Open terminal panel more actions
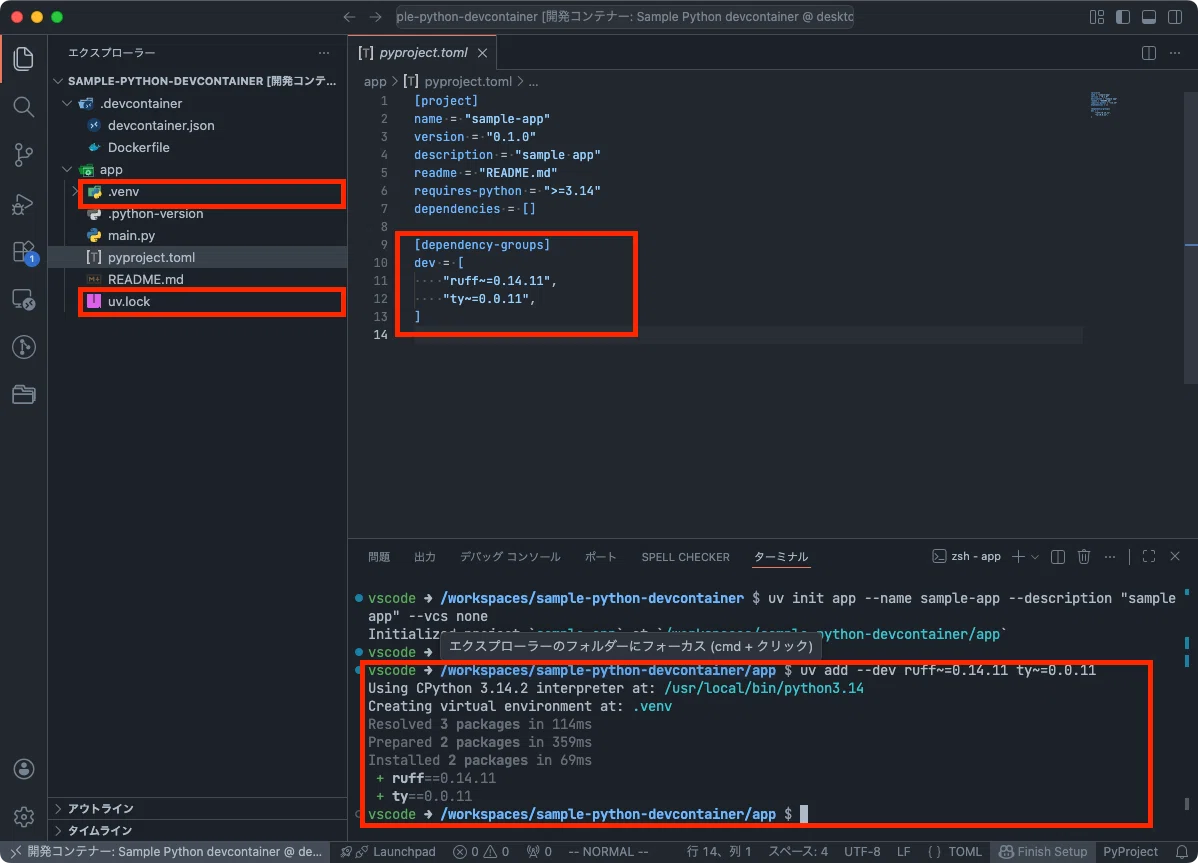Viewport: 1198px width, 863px height. tap(1109, 557)
